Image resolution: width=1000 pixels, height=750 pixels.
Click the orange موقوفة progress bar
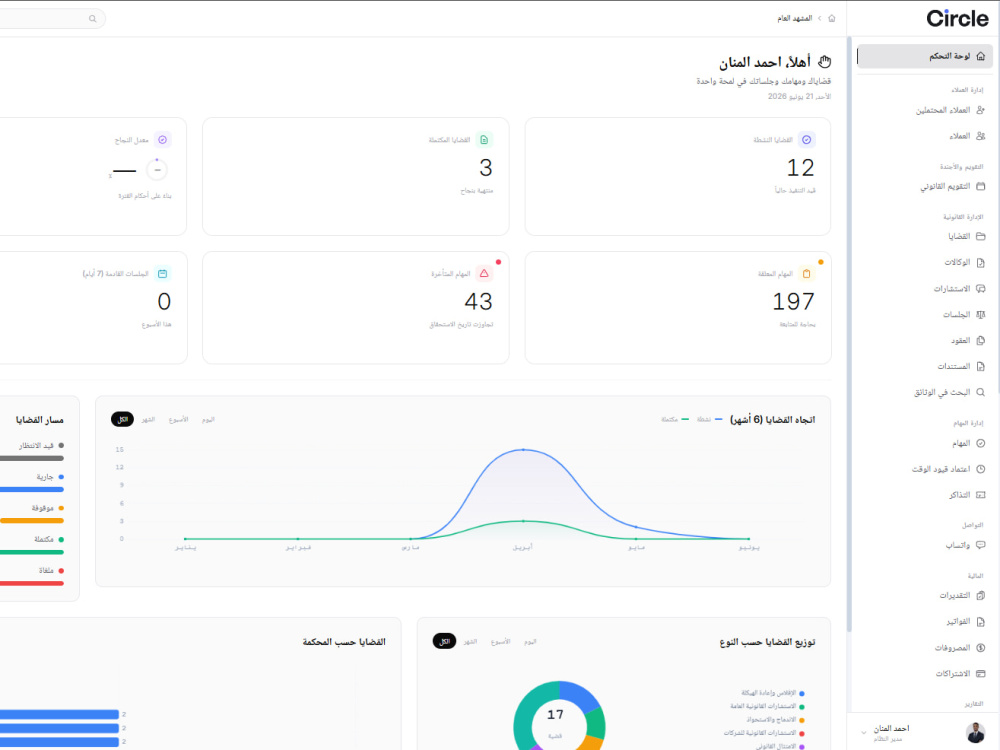[x=32, y=521]
